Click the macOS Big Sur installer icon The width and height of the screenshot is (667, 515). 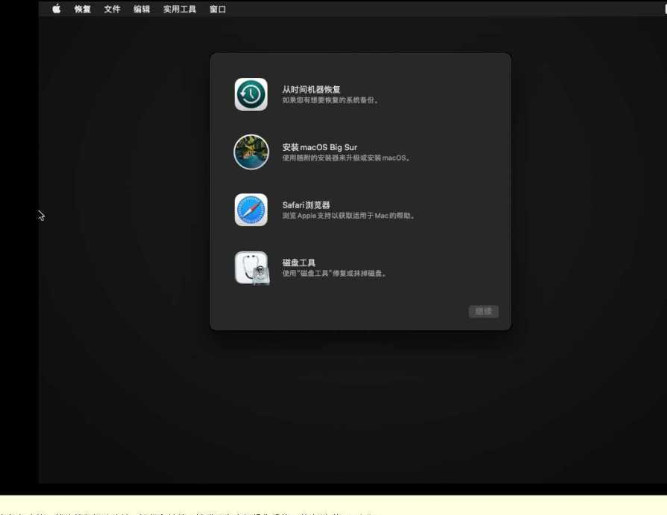tap(251, 152)
